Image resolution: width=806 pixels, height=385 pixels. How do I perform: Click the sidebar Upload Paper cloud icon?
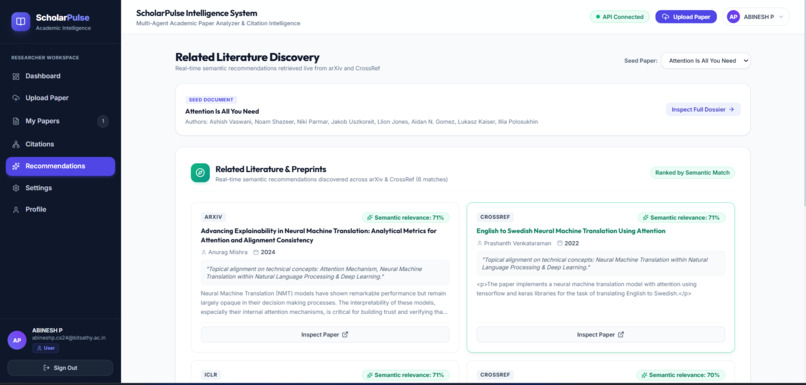point(16,98)
